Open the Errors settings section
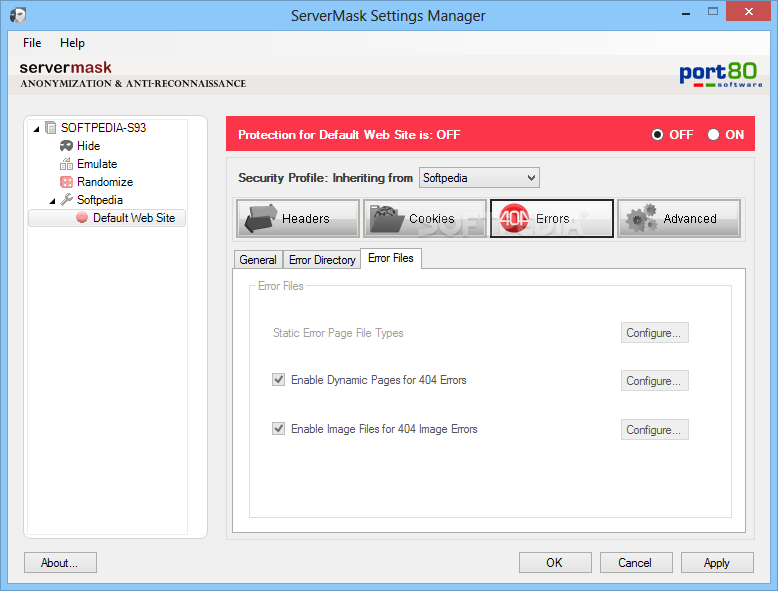778x591 pixels. tap(552, 218)
